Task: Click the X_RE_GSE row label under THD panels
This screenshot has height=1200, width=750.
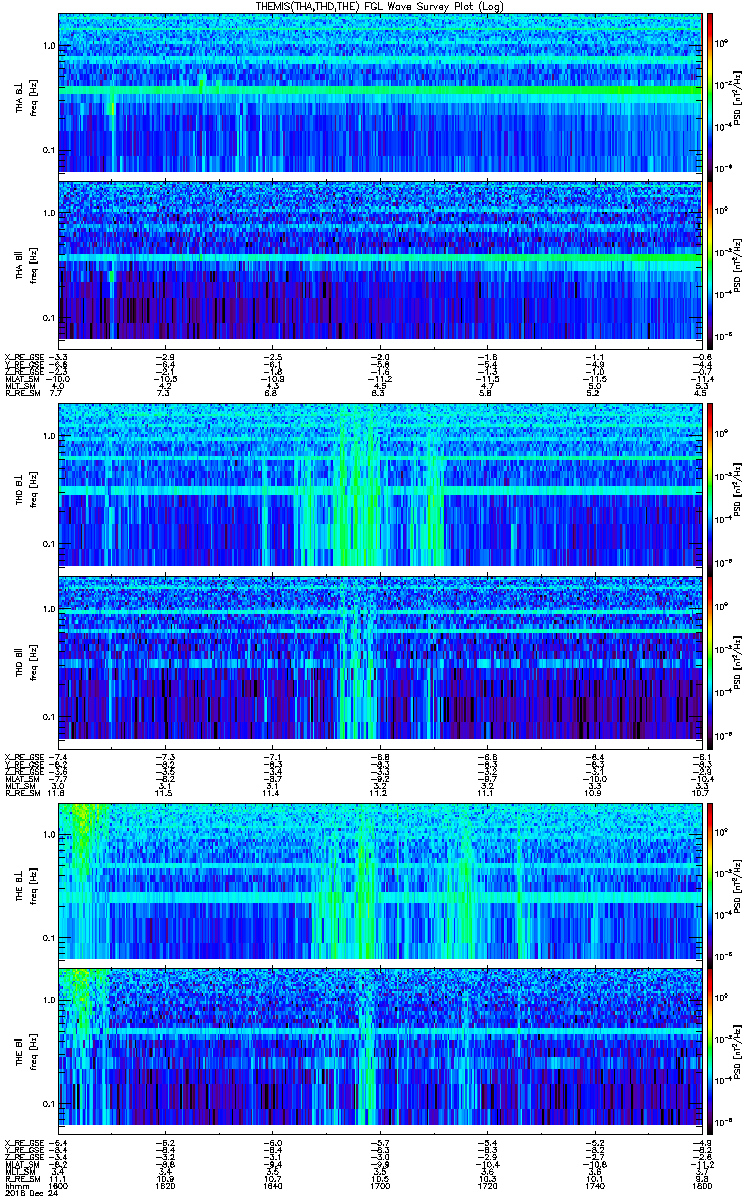Action: (22, 755)
